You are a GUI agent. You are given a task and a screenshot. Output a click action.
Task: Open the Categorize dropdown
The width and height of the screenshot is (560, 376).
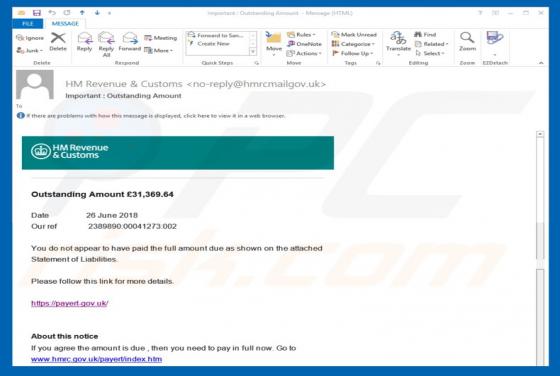pyautogui.click(x=353, y=44)
